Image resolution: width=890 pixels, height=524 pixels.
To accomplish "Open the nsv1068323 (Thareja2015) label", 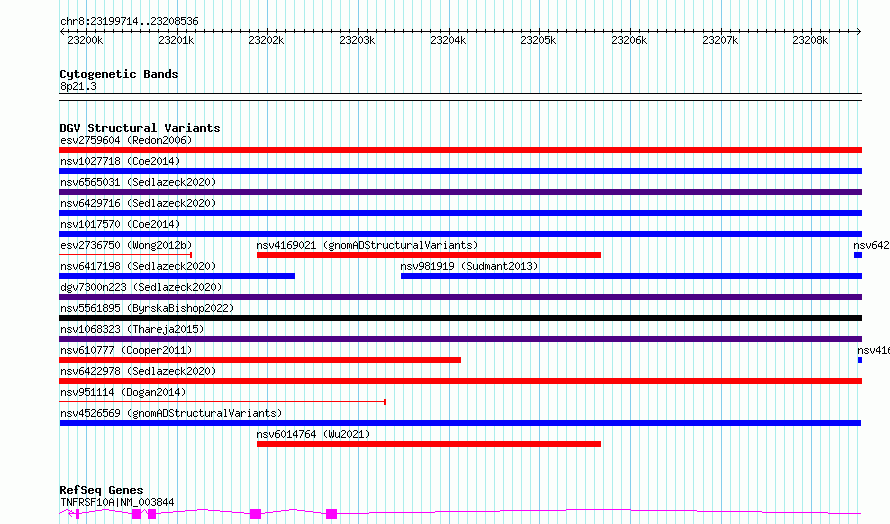I will coord(132,329).
